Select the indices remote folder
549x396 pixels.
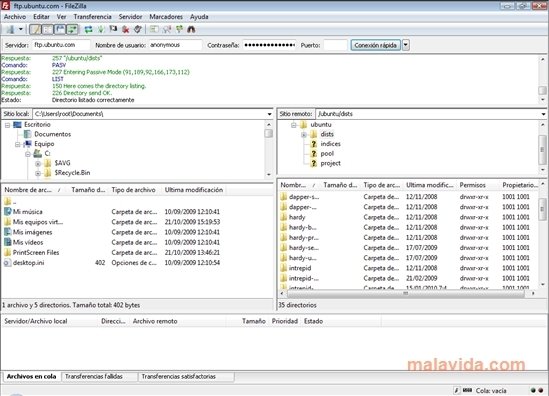click(331, 144)
